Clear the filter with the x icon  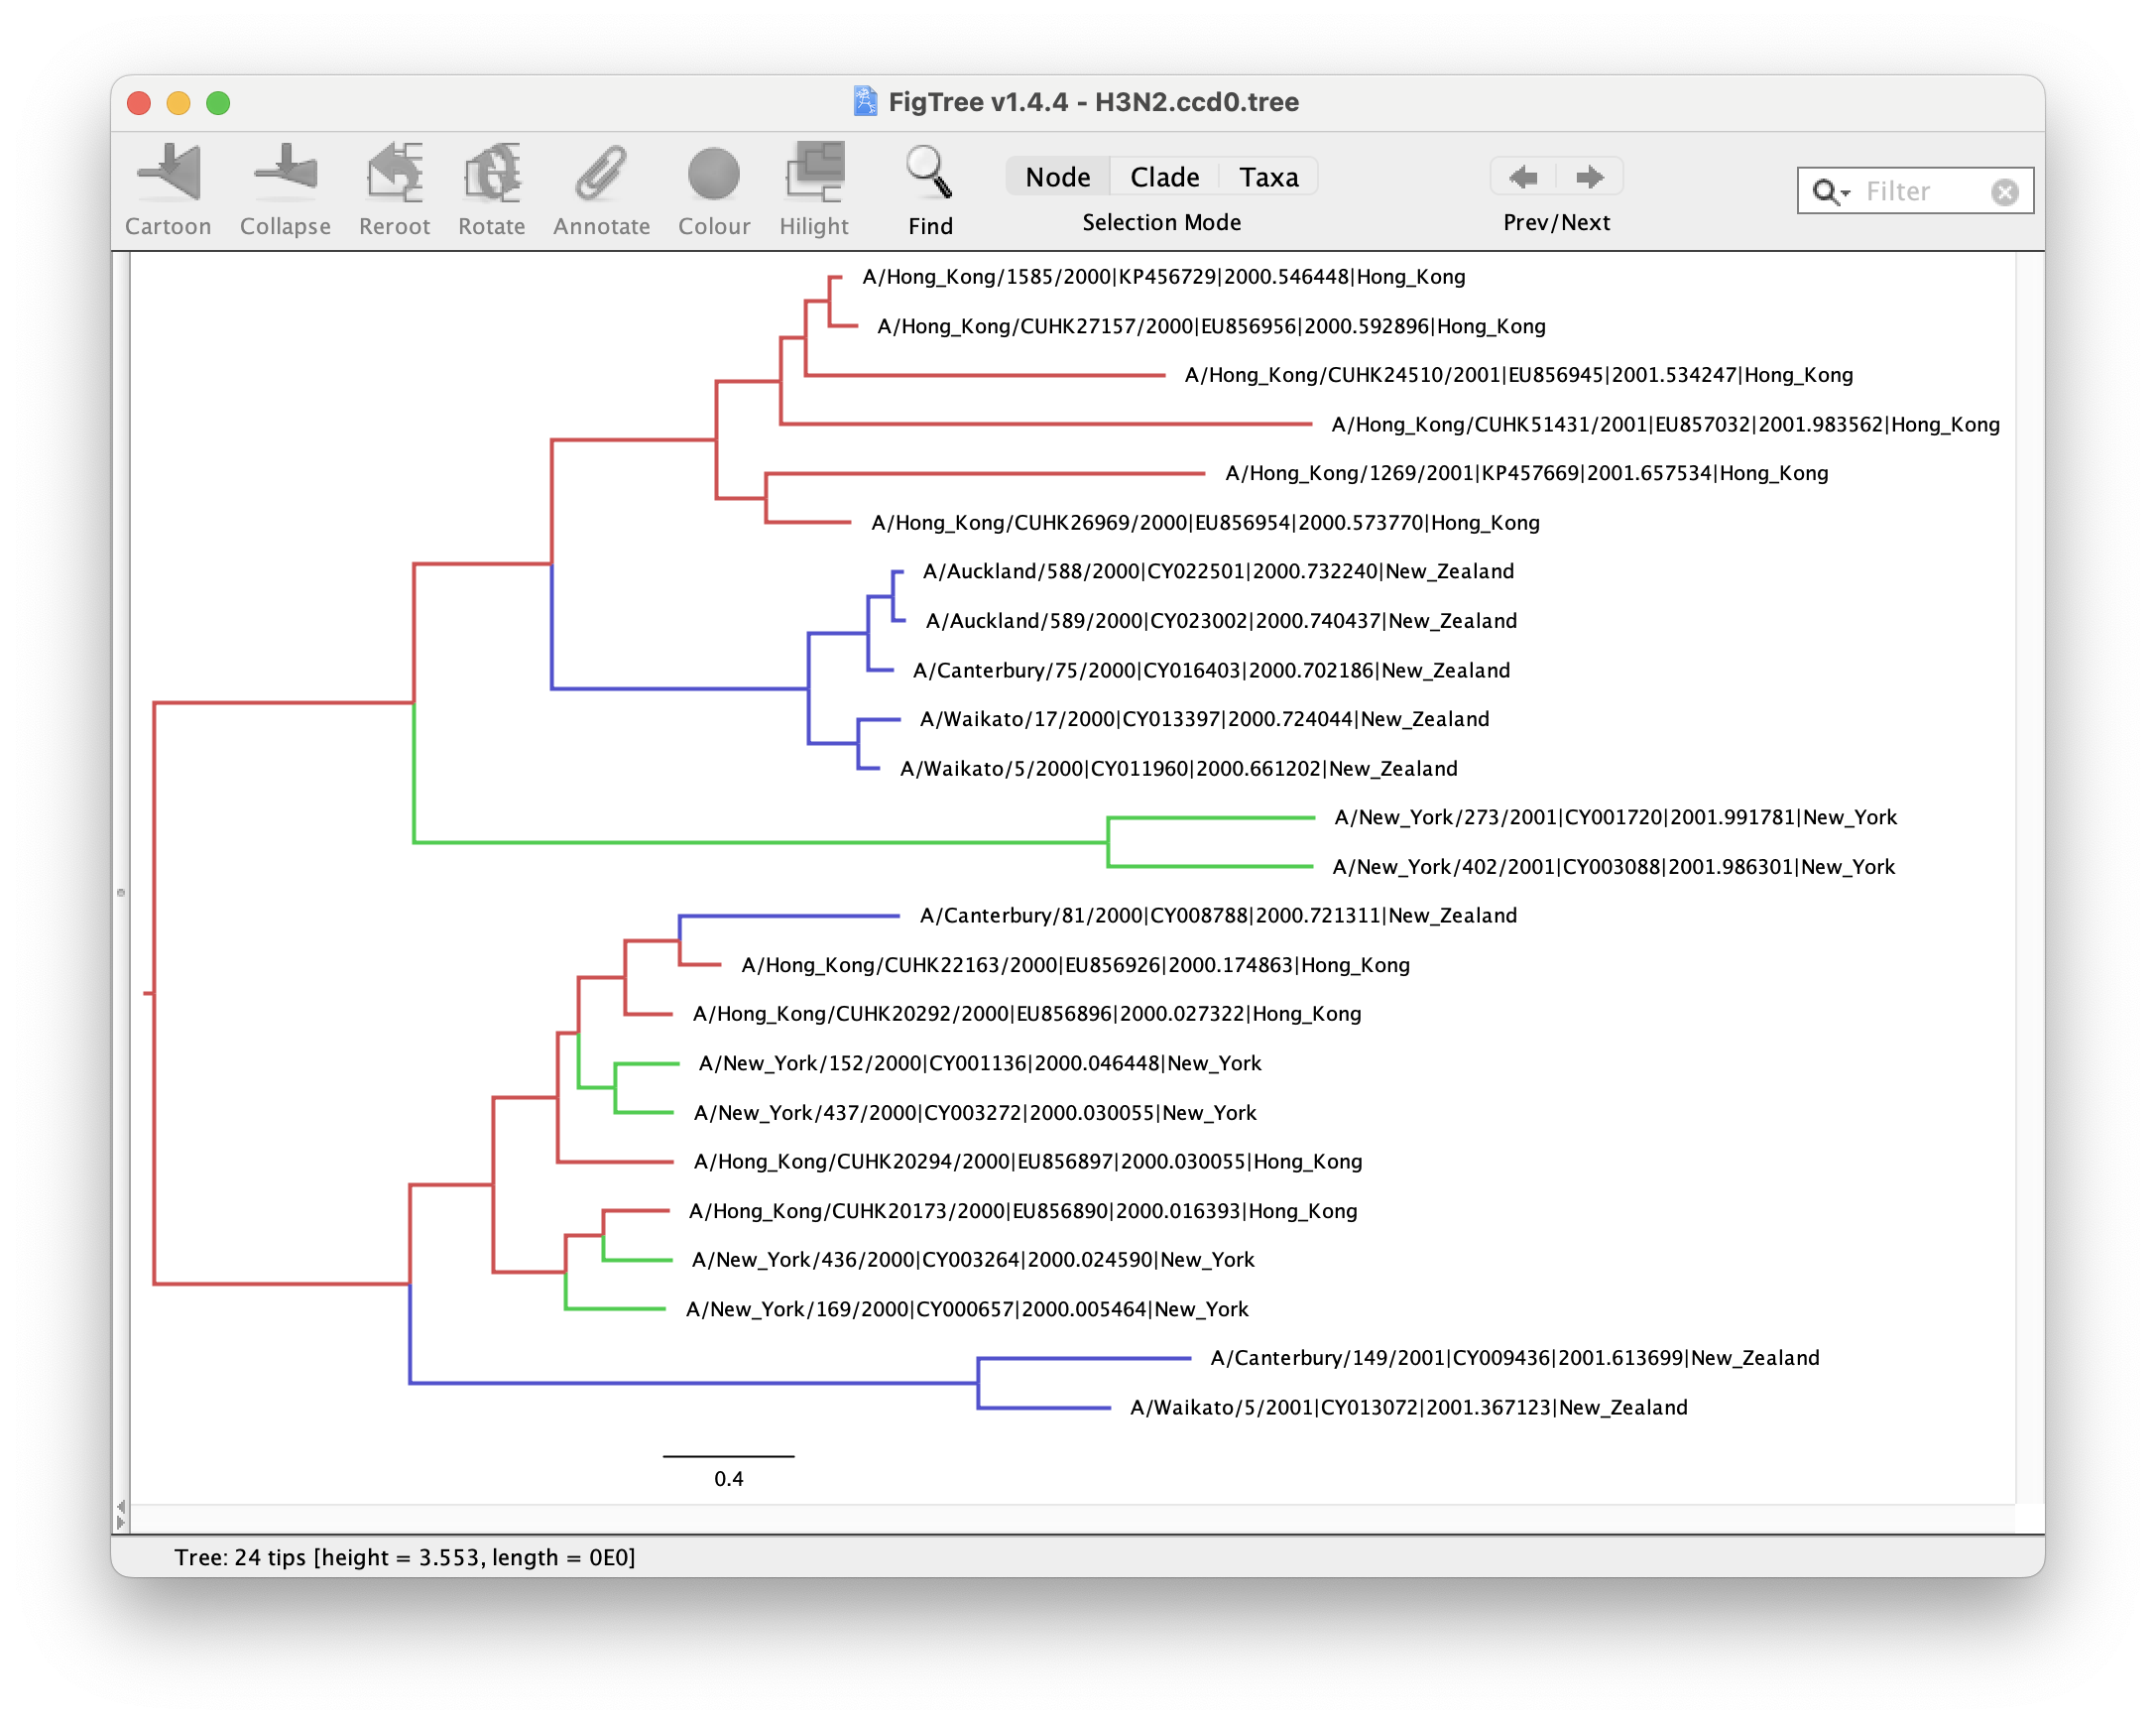(2004, 192)
